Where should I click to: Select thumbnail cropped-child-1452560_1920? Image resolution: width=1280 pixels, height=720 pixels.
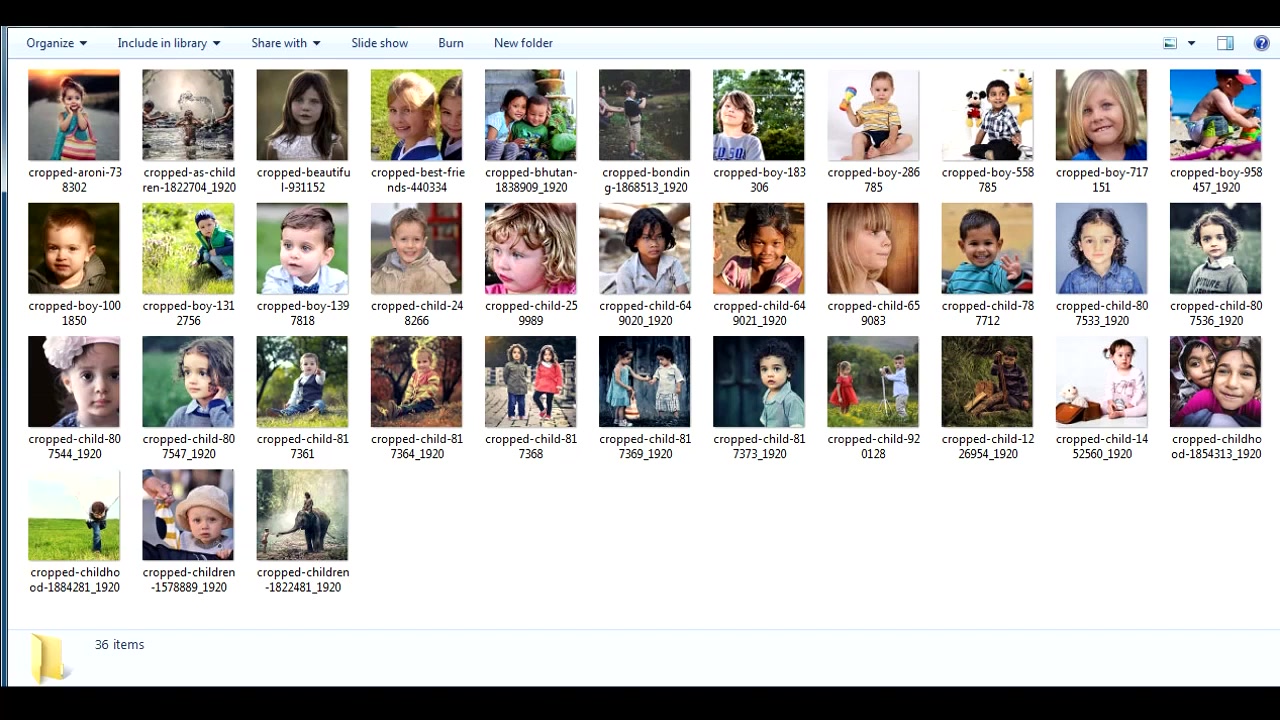pyautogui.click(x=1101, y=381)
